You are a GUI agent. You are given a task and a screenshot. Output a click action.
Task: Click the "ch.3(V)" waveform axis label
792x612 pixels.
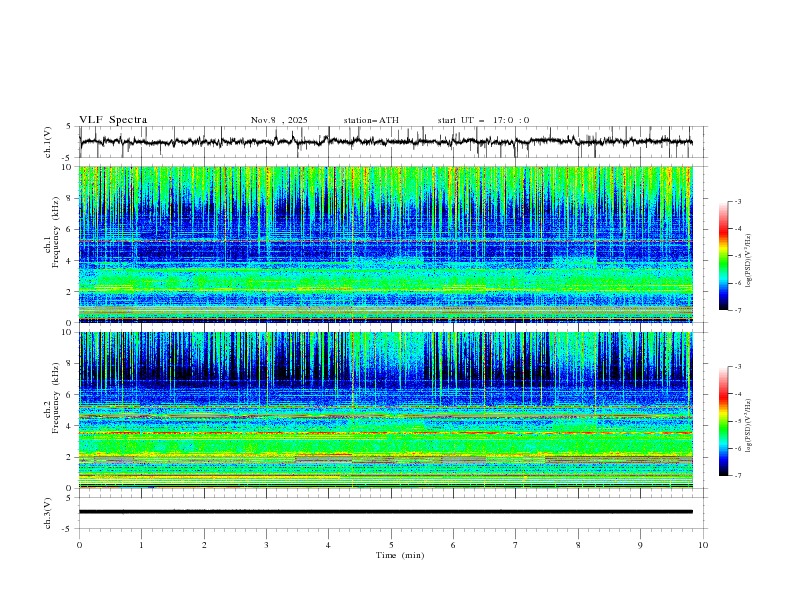[48, 513]
